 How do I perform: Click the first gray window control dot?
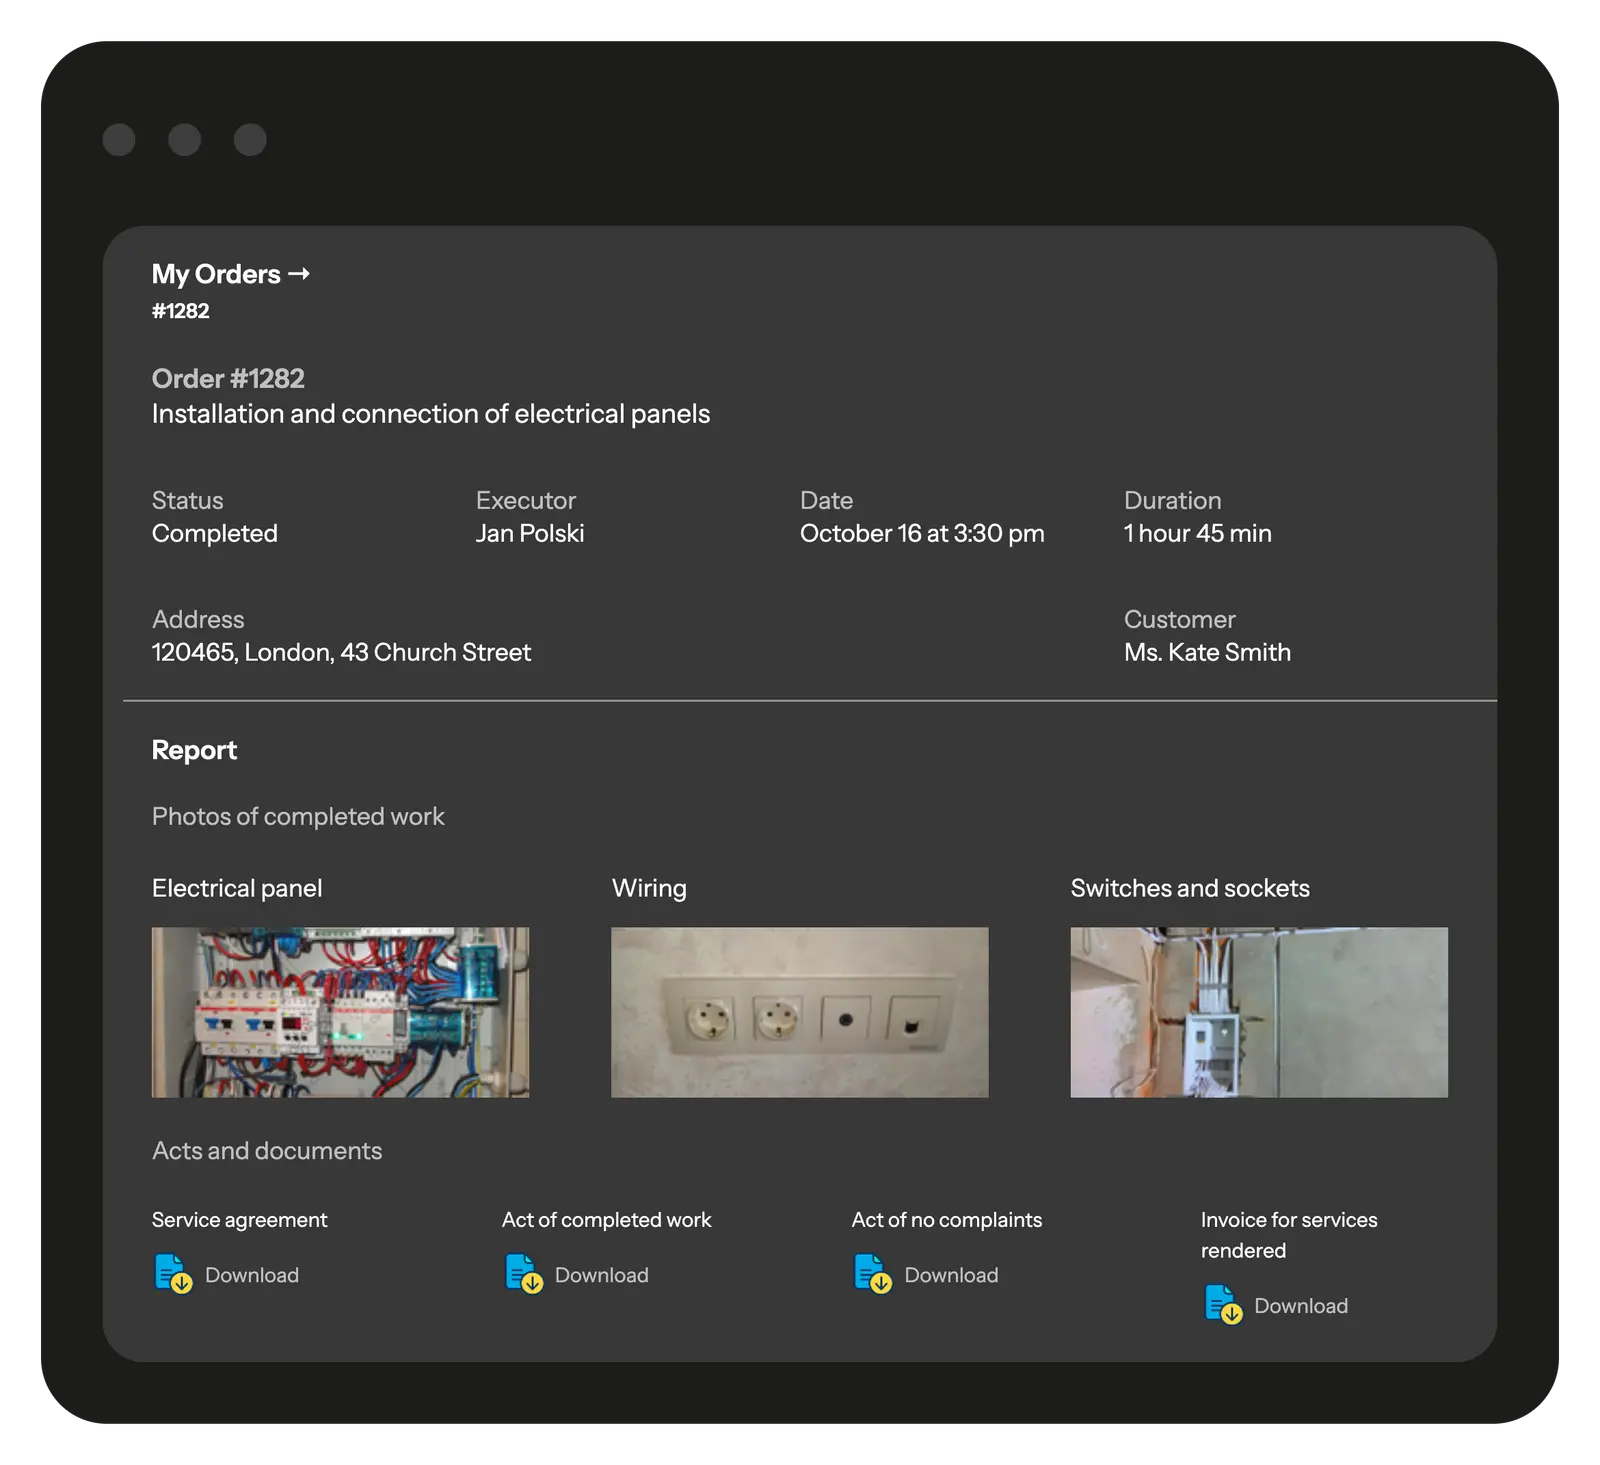click(119, 140)
